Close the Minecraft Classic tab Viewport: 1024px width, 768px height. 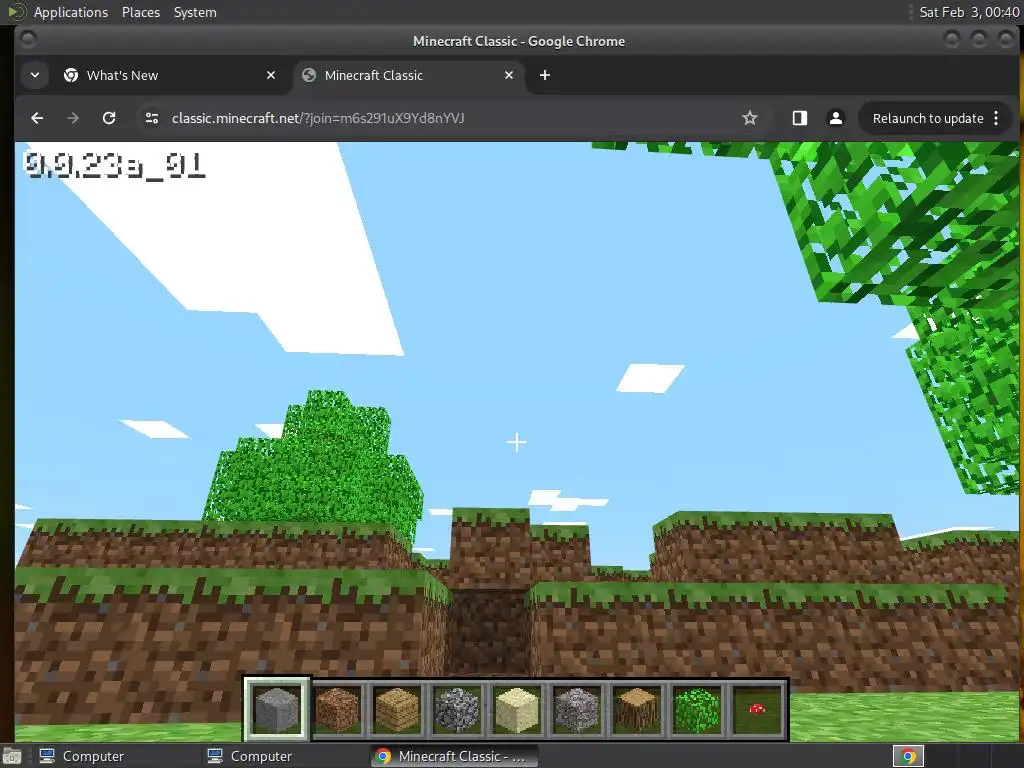(x=509, y=75)
